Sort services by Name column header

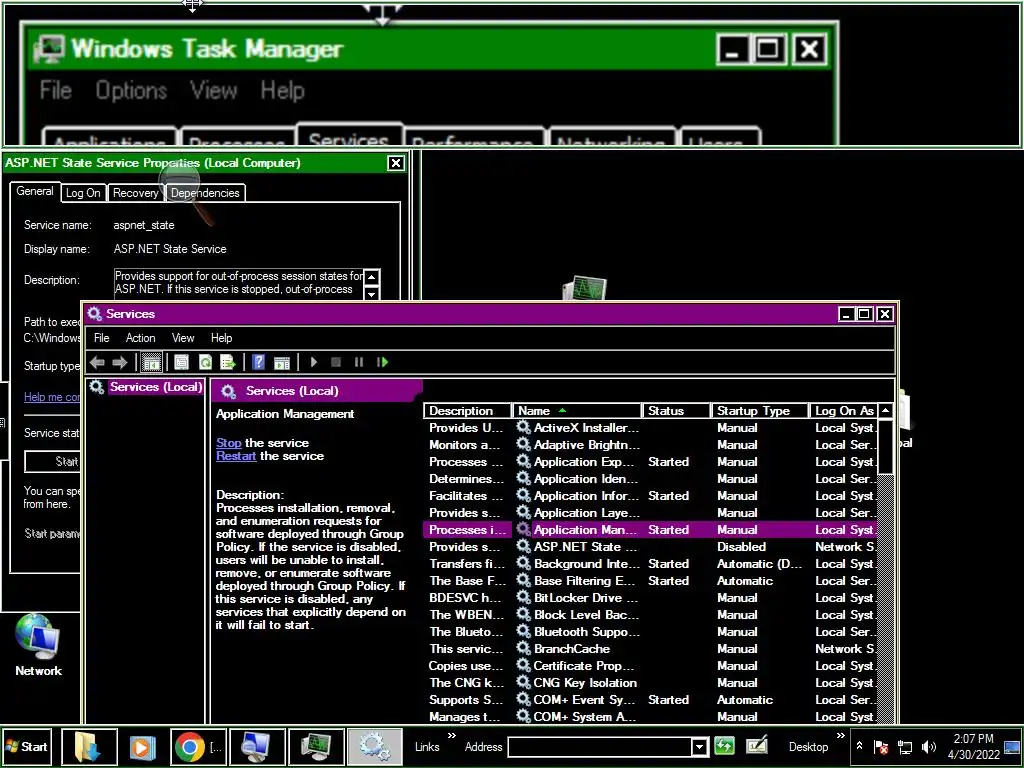click(577, 411)
